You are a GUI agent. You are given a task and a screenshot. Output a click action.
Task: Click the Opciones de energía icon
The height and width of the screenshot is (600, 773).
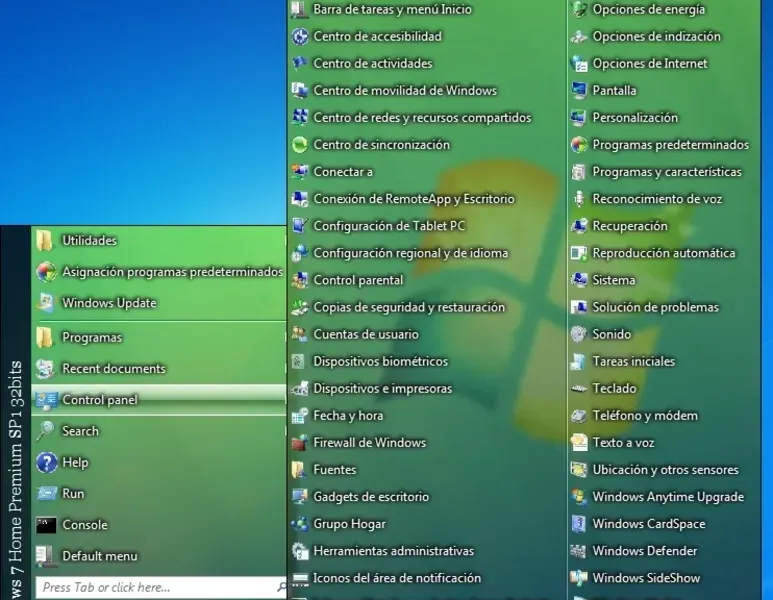point(579,9)
